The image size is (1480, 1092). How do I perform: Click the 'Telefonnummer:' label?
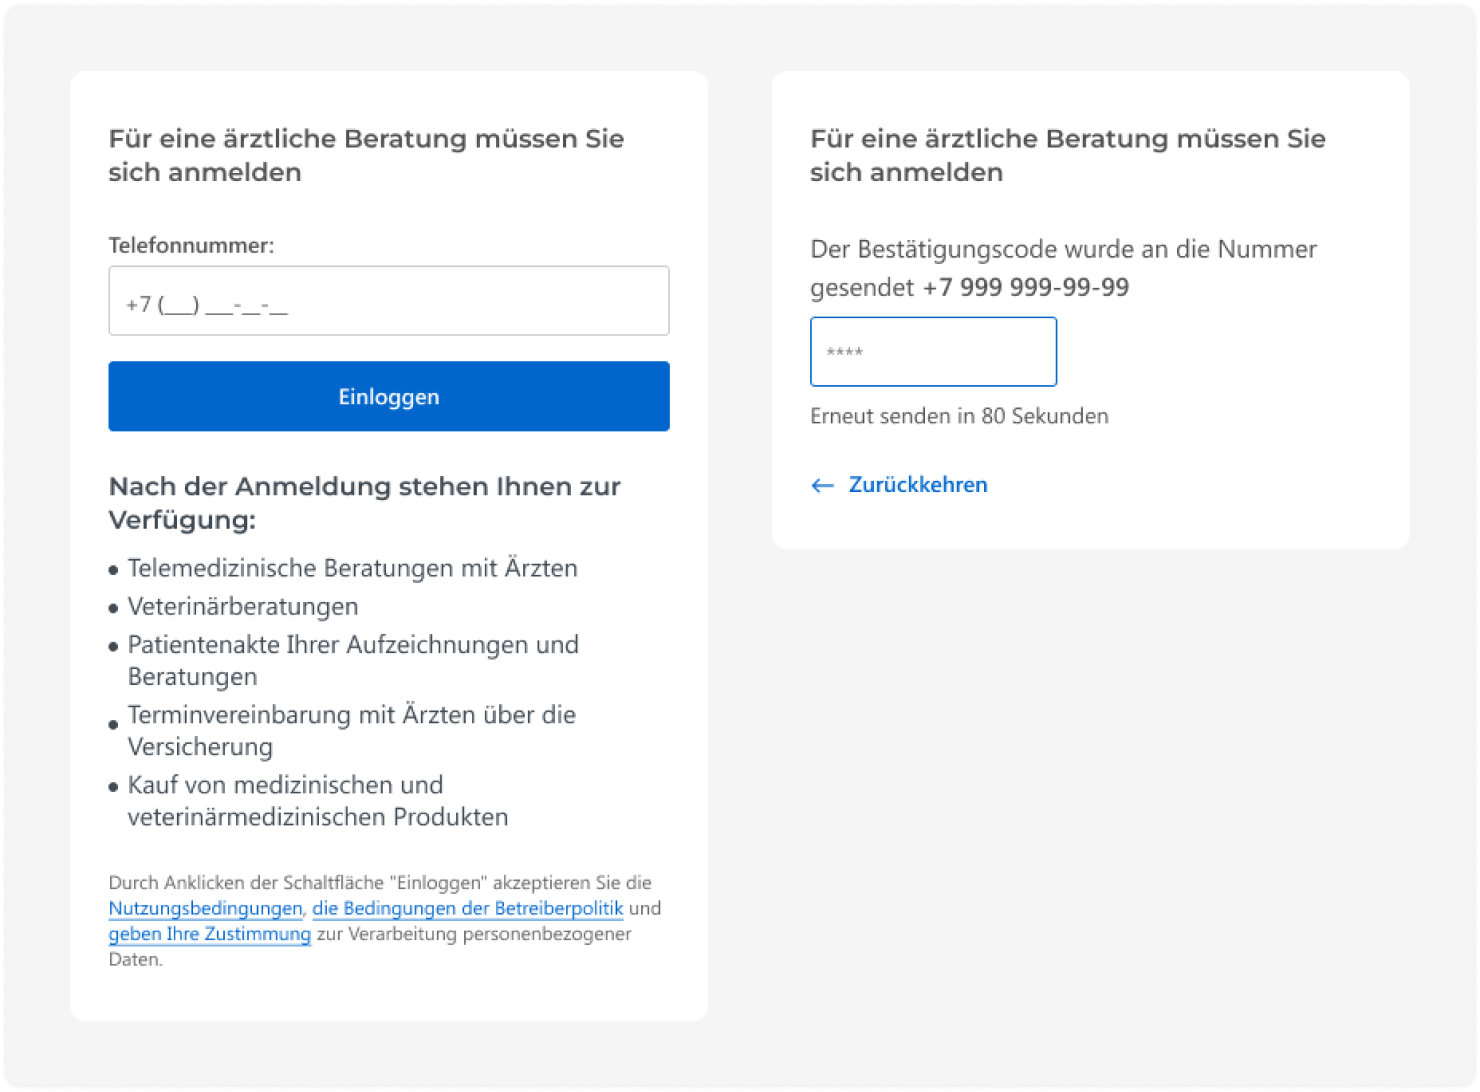point(191,246)
